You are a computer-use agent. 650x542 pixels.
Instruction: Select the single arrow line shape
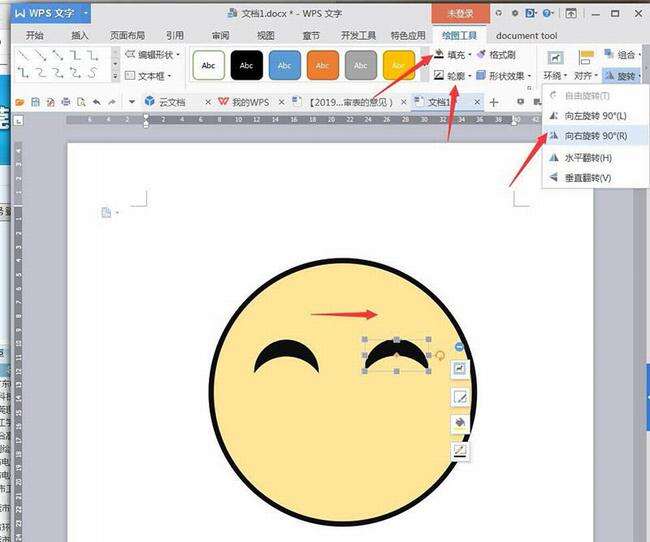[40, 55]
